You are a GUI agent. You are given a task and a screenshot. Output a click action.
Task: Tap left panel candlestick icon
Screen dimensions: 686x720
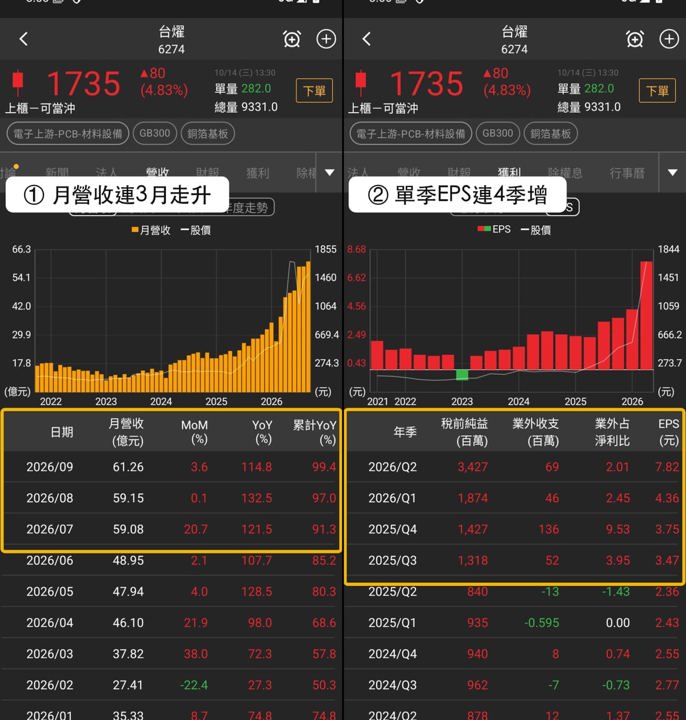[x=18, y=81]
